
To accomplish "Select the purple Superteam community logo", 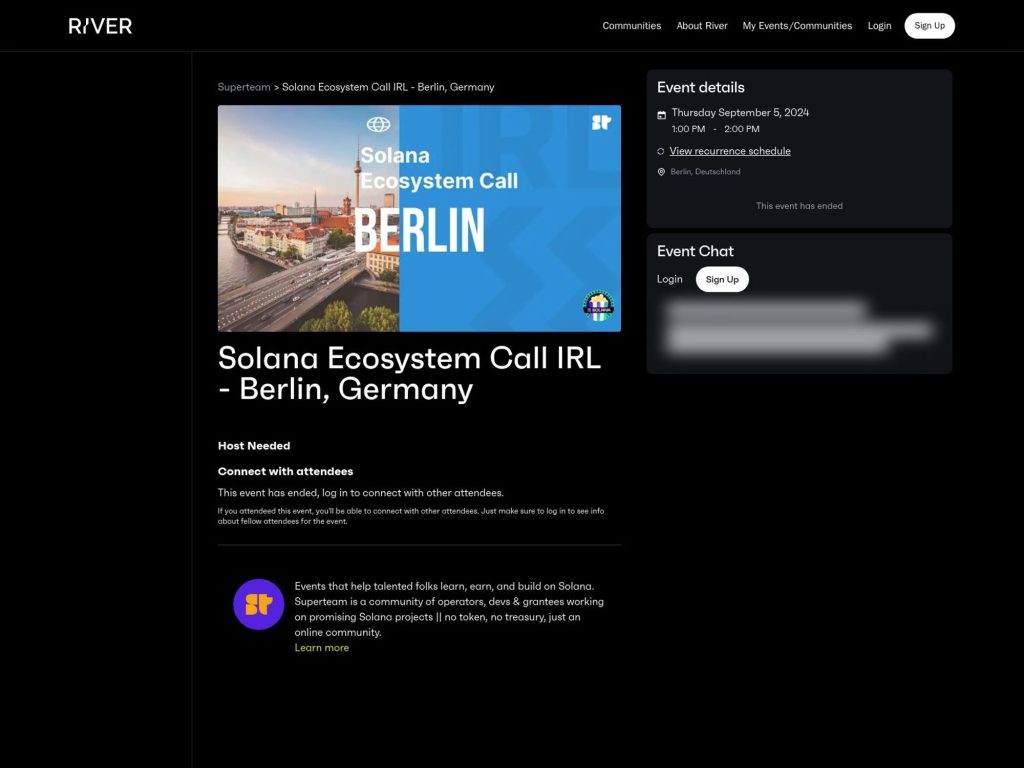I will 258,604.
